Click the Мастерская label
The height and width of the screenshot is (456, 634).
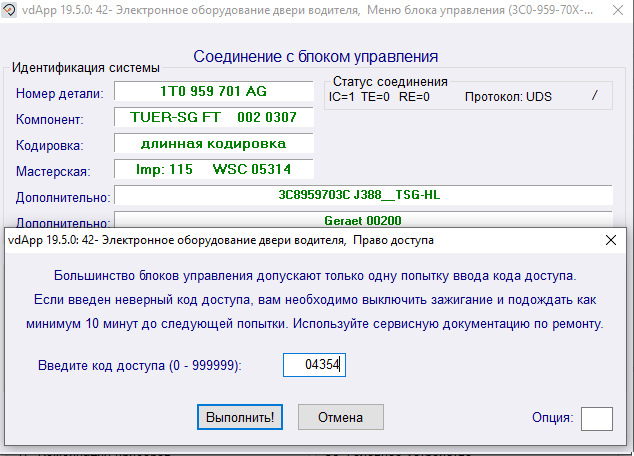(x=53, y=171)
